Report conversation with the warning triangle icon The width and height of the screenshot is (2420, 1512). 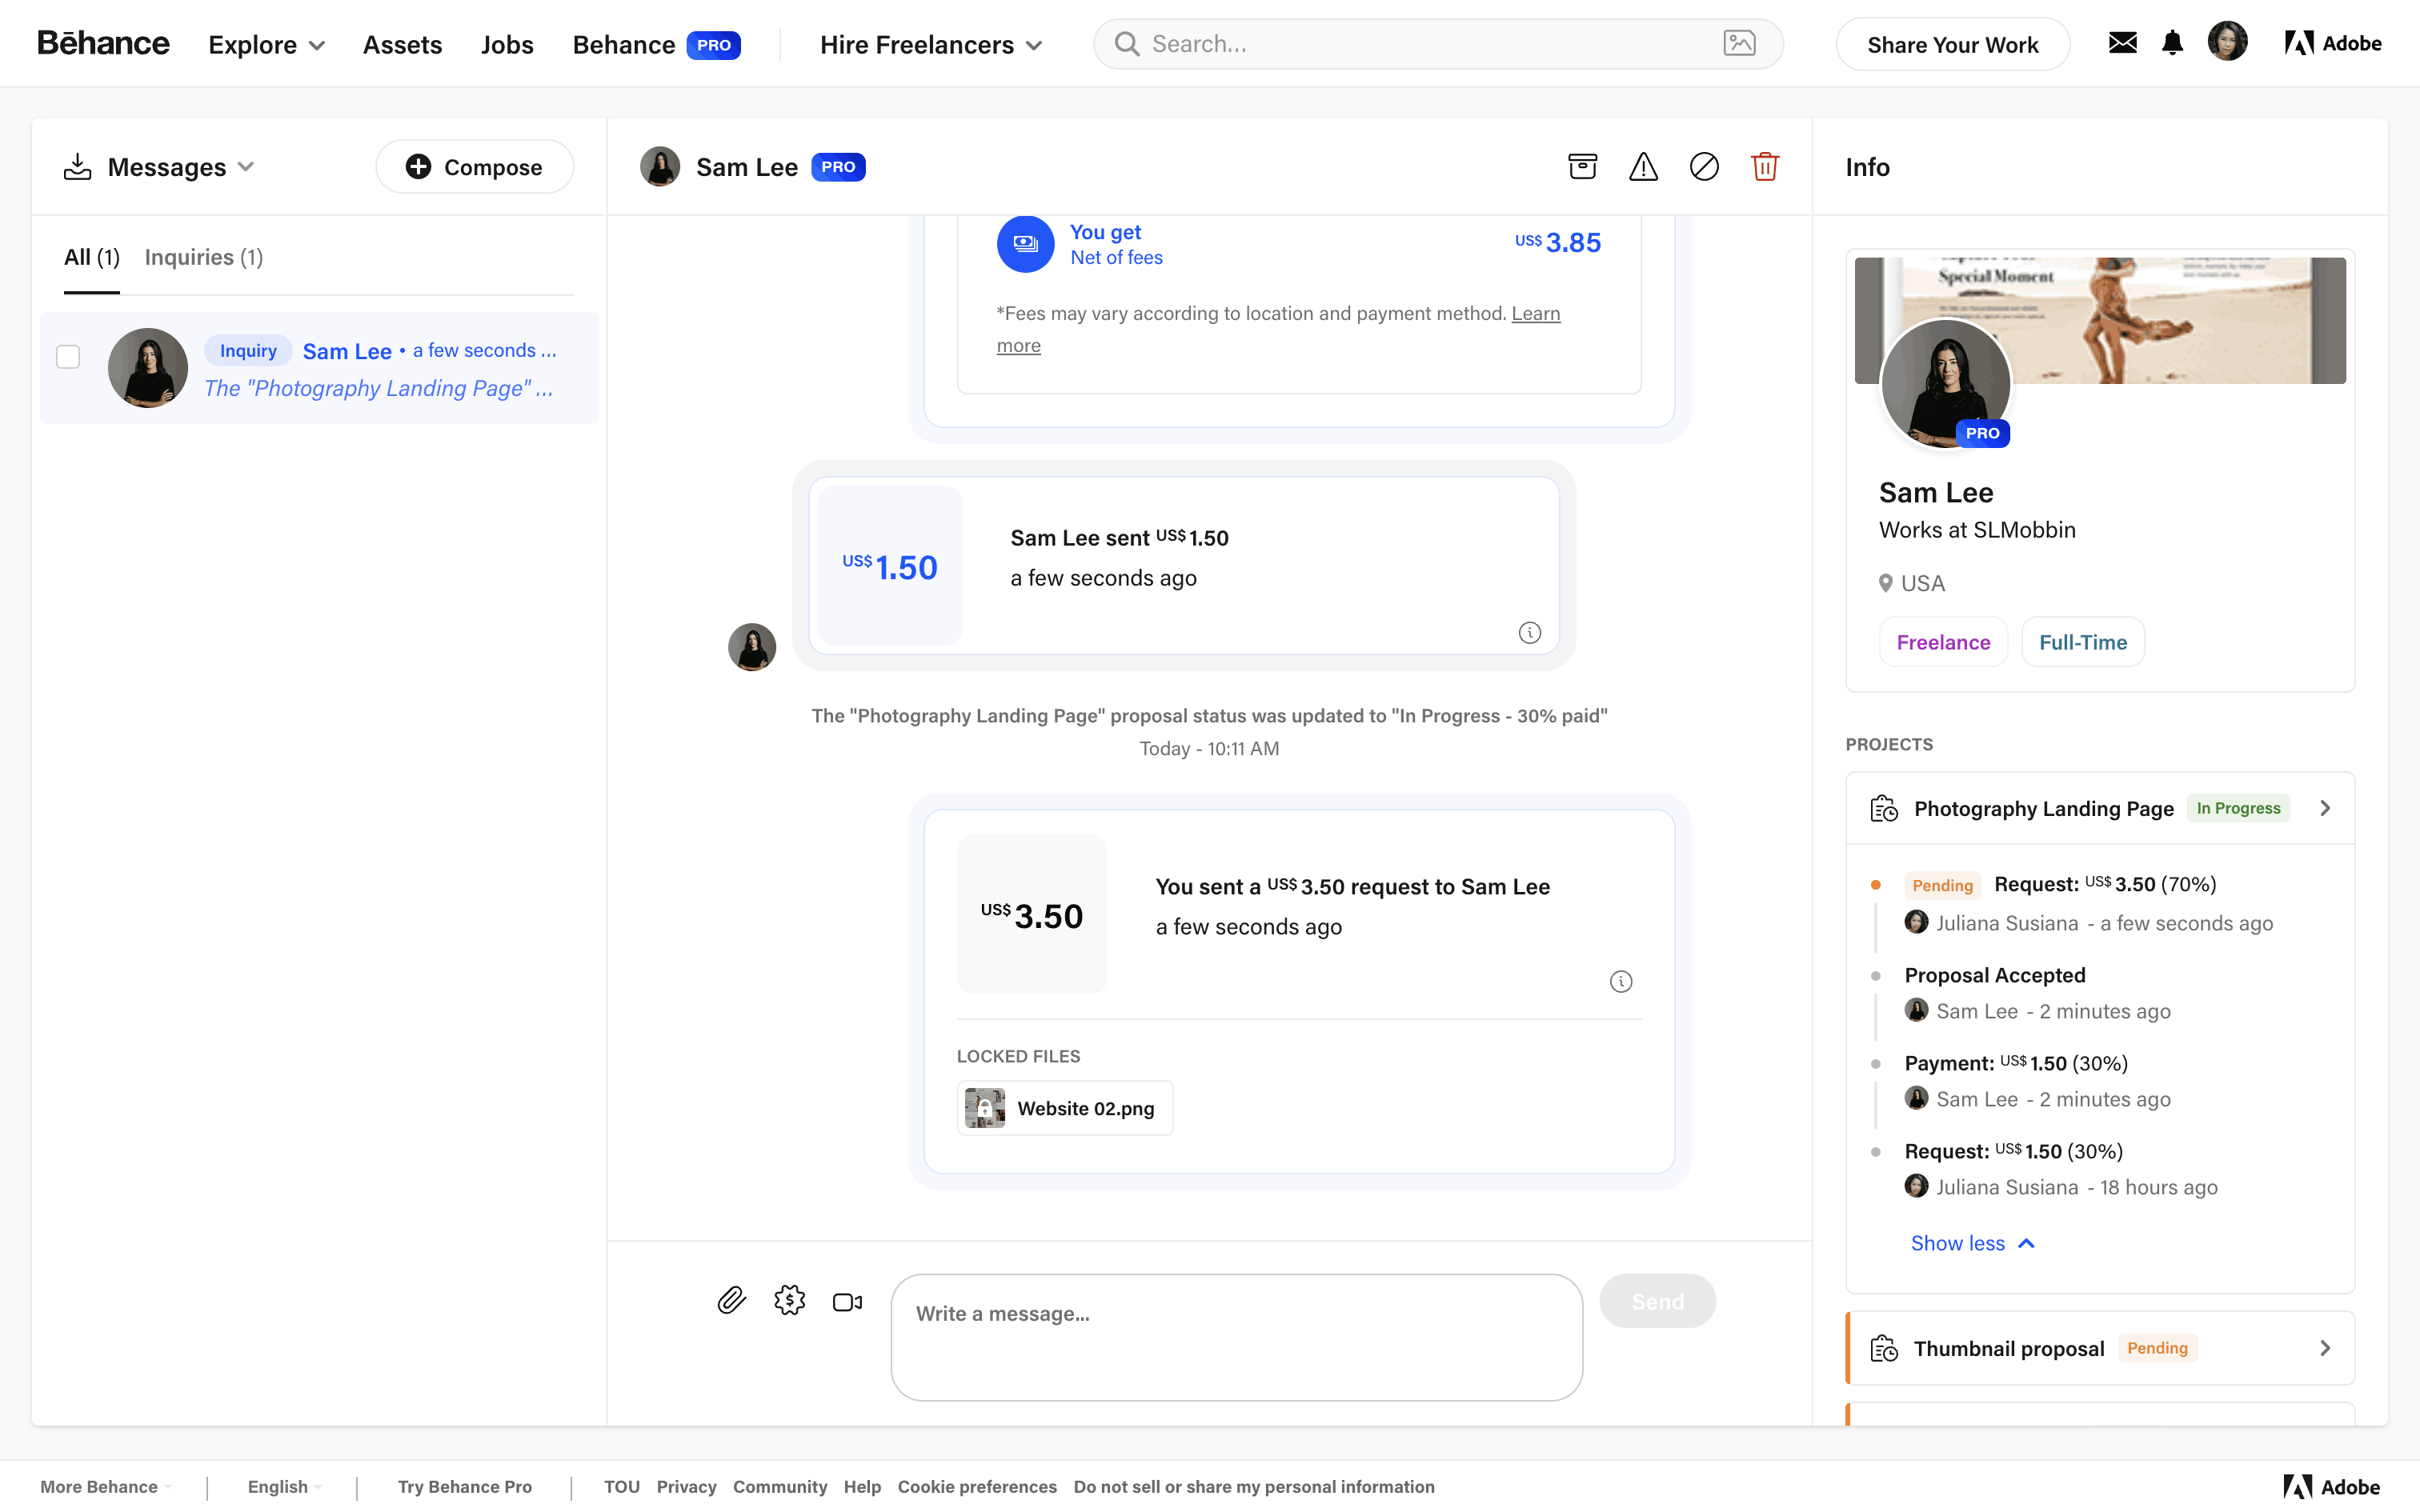tap(1643, 166)
